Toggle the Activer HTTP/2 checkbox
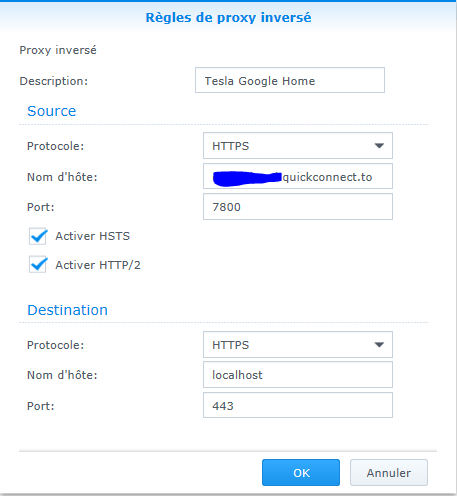 [x=38, y=265]
